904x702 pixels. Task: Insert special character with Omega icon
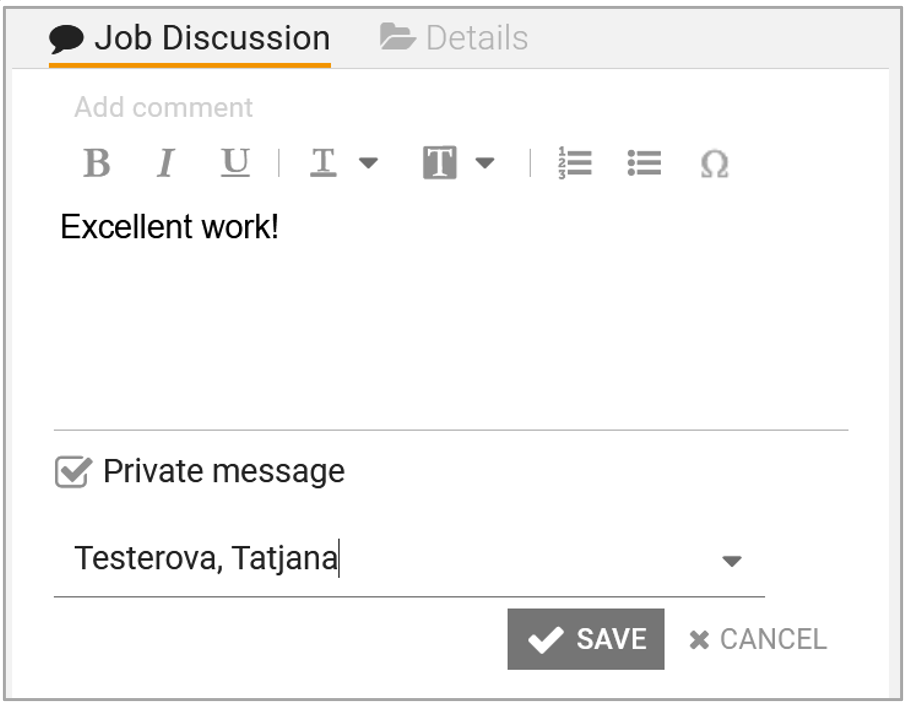coord(714,164)
